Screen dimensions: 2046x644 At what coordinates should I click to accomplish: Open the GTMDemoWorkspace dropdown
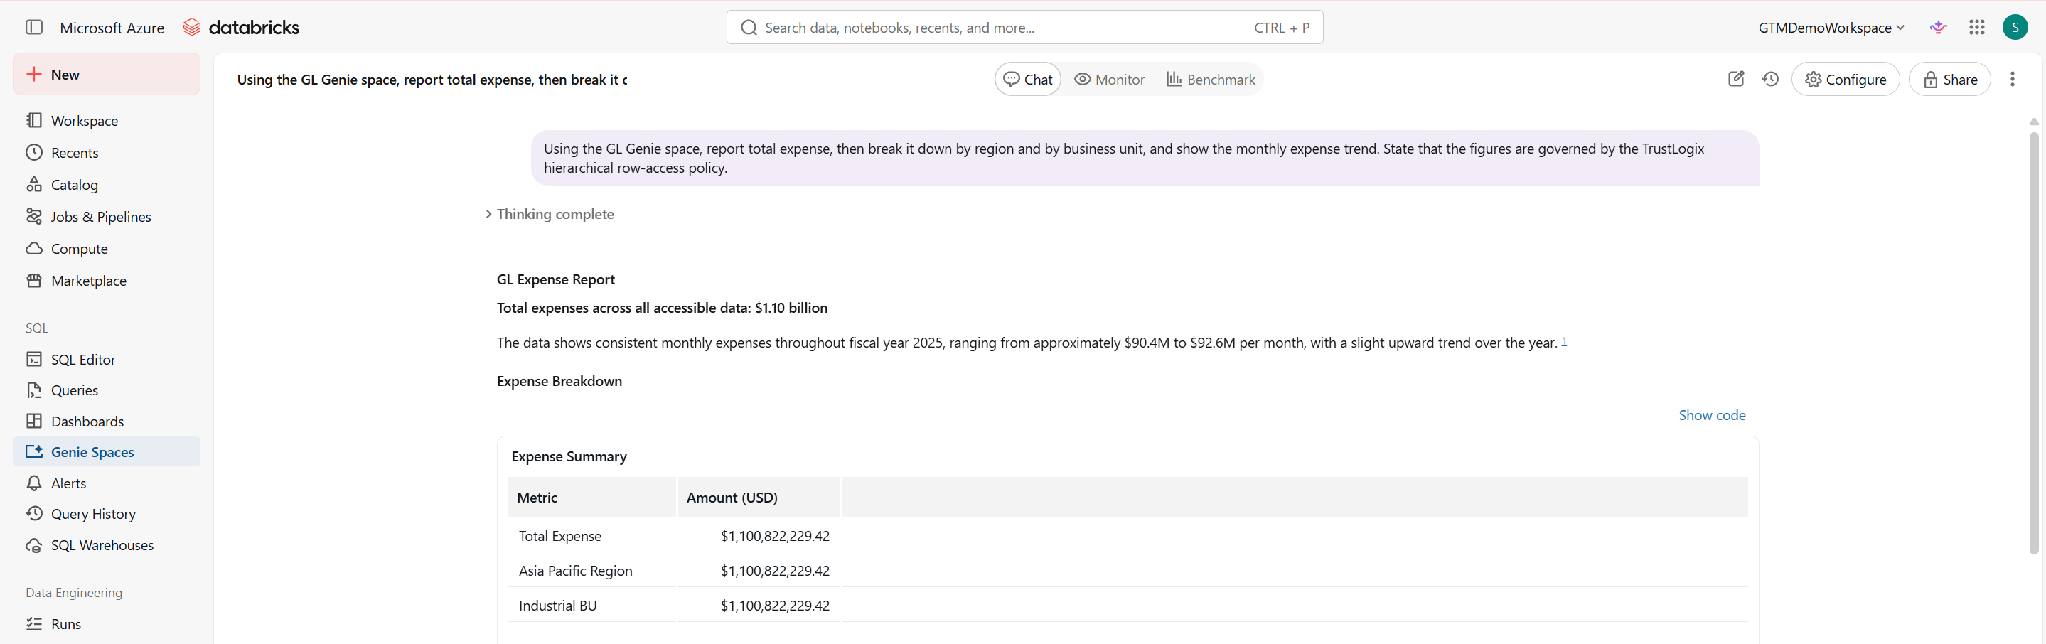pos(1831,27)
